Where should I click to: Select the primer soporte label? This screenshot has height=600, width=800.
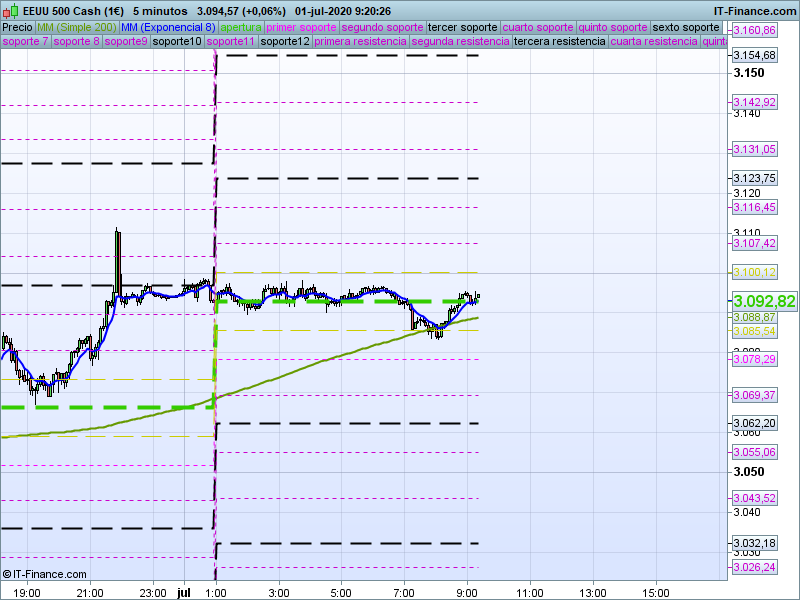302,27
